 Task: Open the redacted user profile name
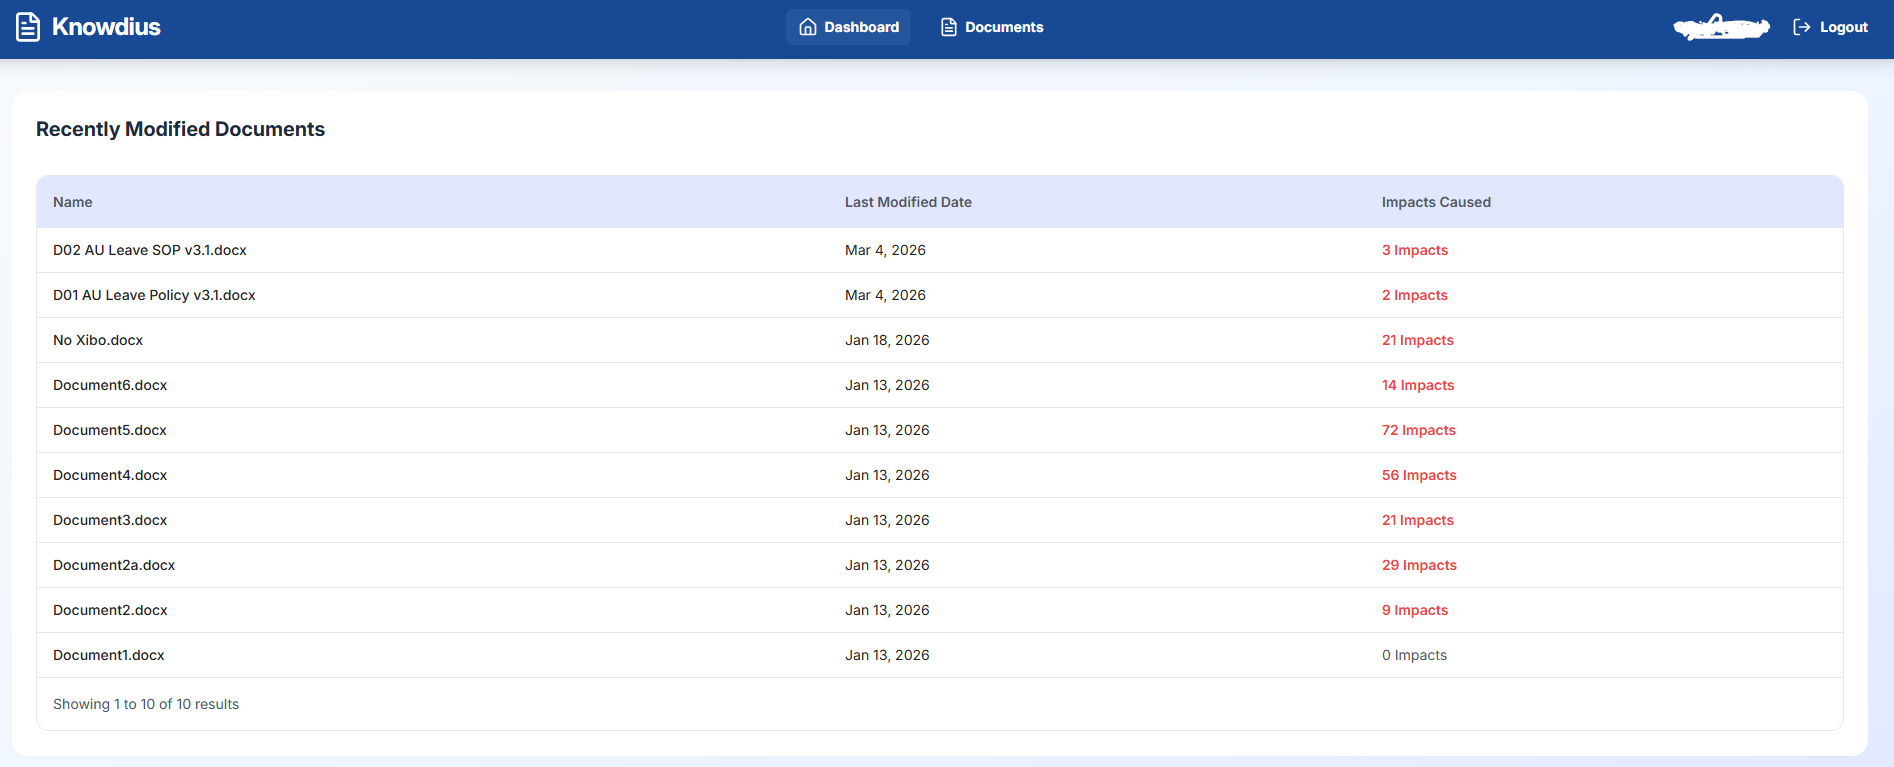(x=1721, y=27)
